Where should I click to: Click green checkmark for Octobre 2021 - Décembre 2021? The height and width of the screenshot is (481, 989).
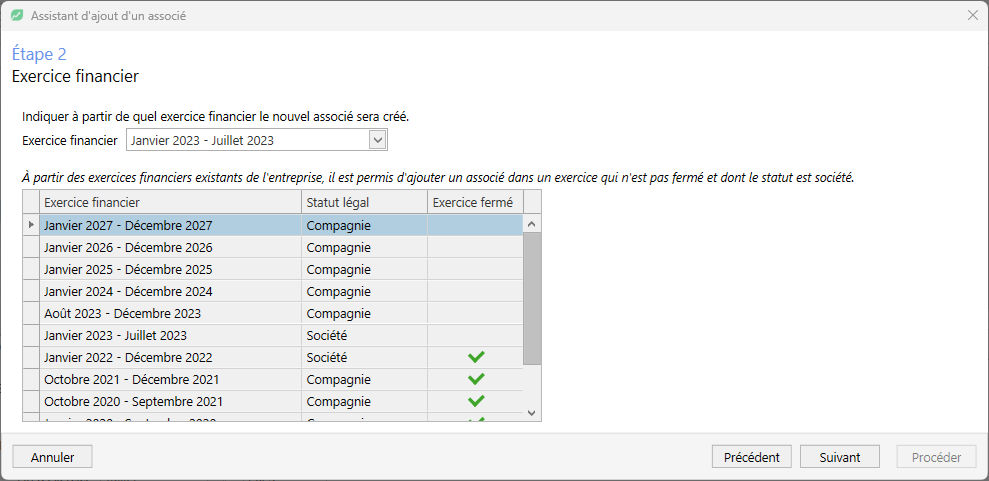(476, 380)
